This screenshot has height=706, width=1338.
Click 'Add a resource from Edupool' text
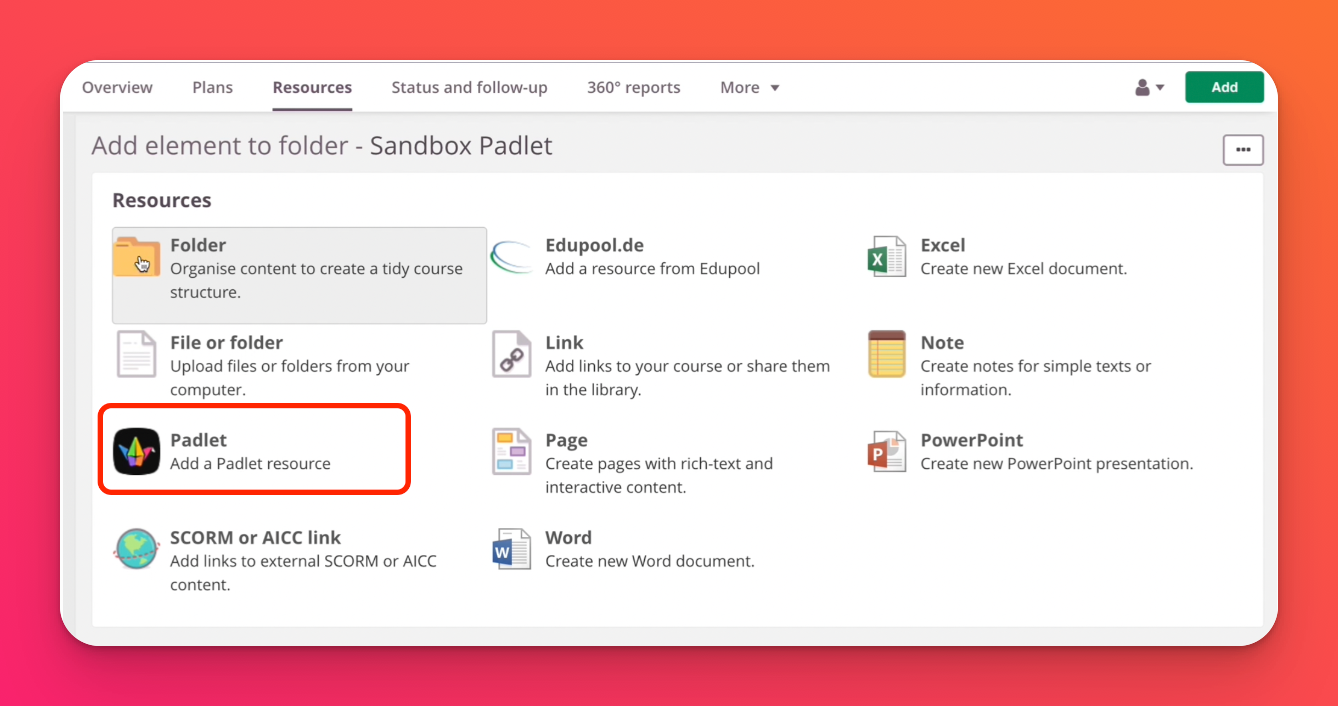coord(652,269)
